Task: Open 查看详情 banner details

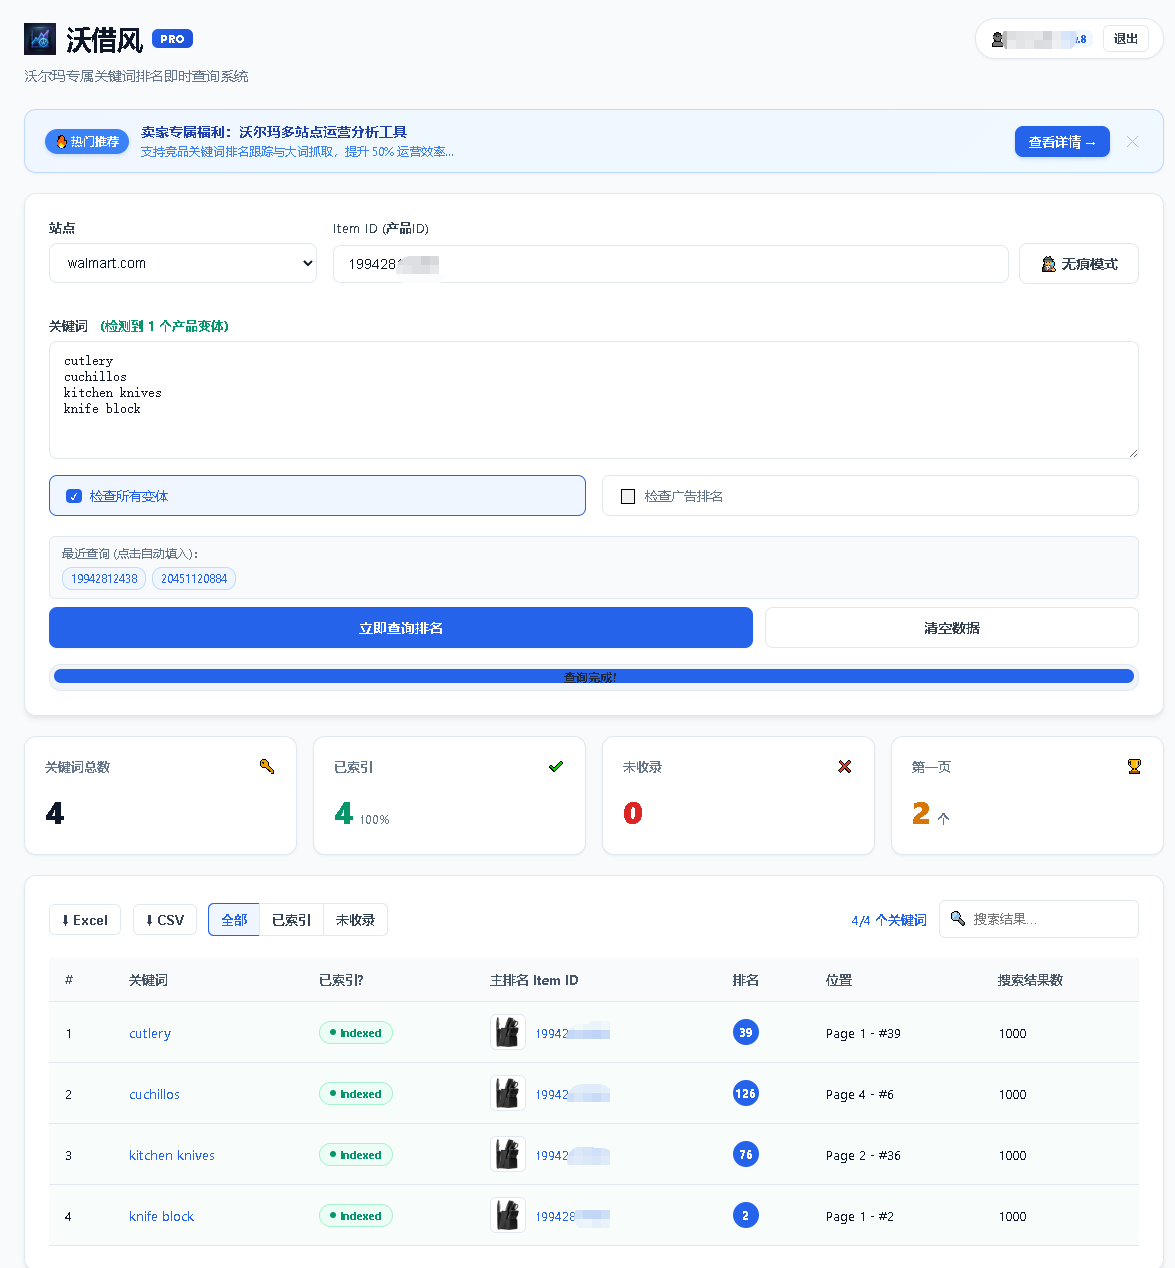Action: (1062, 142)
